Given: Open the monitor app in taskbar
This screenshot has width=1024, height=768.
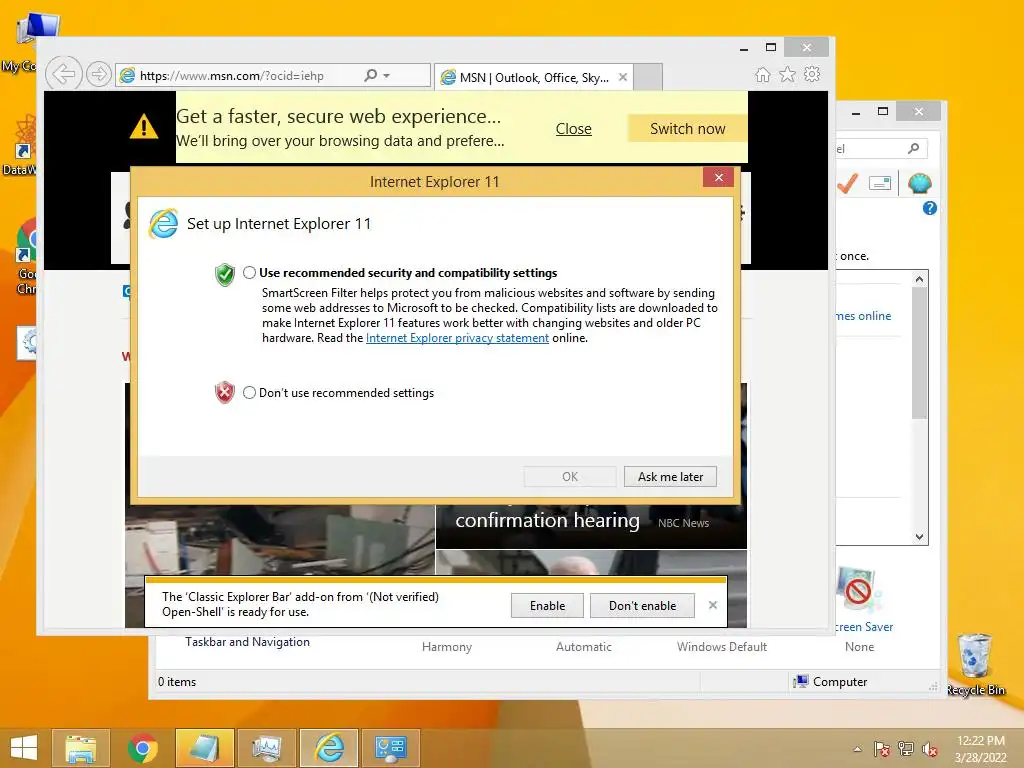Looking at the screenshot, I should (x=266, y=748).
